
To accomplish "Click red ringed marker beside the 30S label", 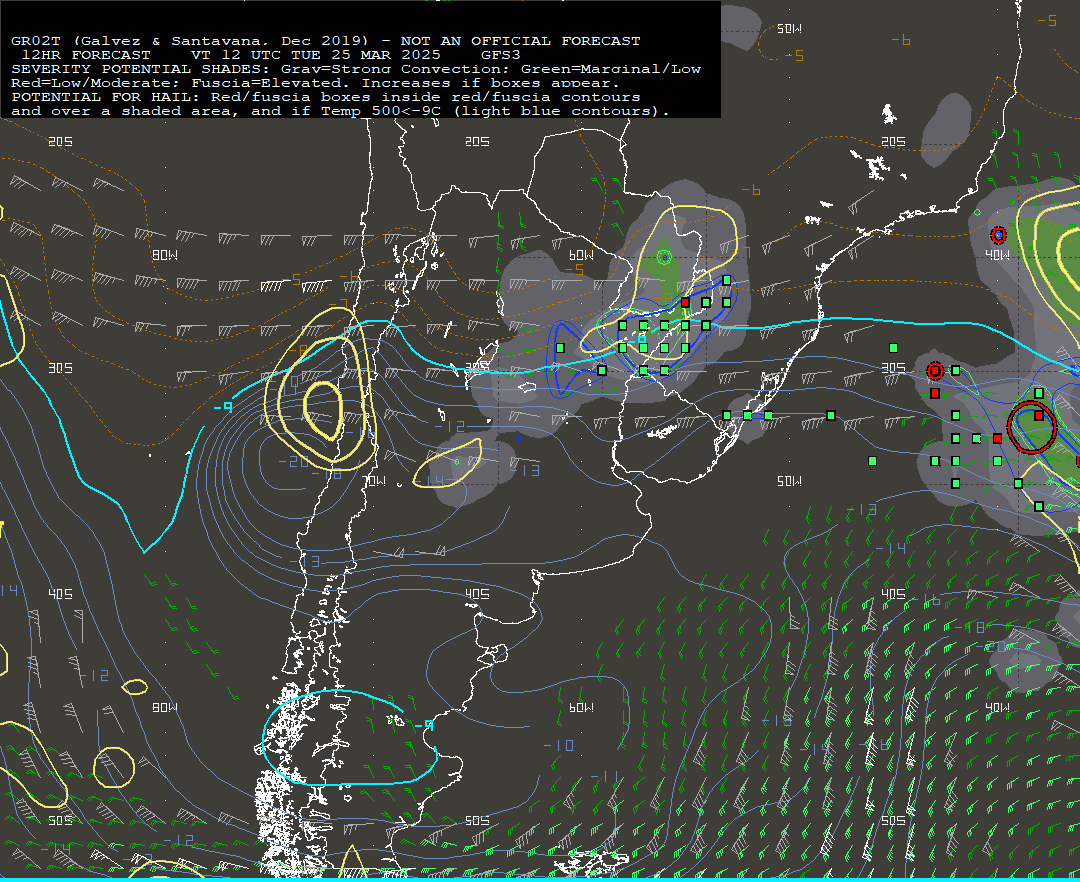I will (935, 371).
